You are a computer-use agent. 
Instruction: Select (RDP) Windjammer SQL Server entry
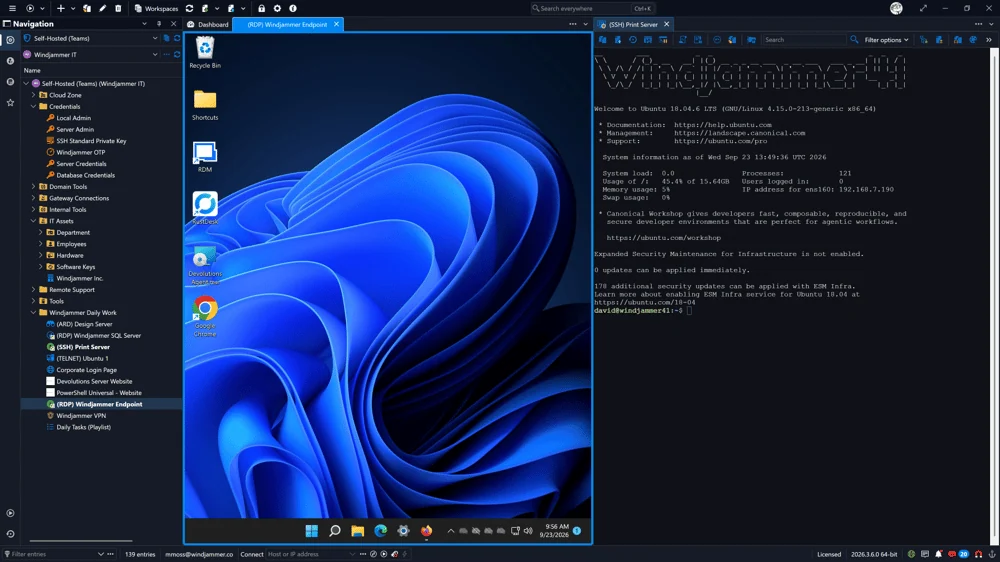[x=98, y=336]
